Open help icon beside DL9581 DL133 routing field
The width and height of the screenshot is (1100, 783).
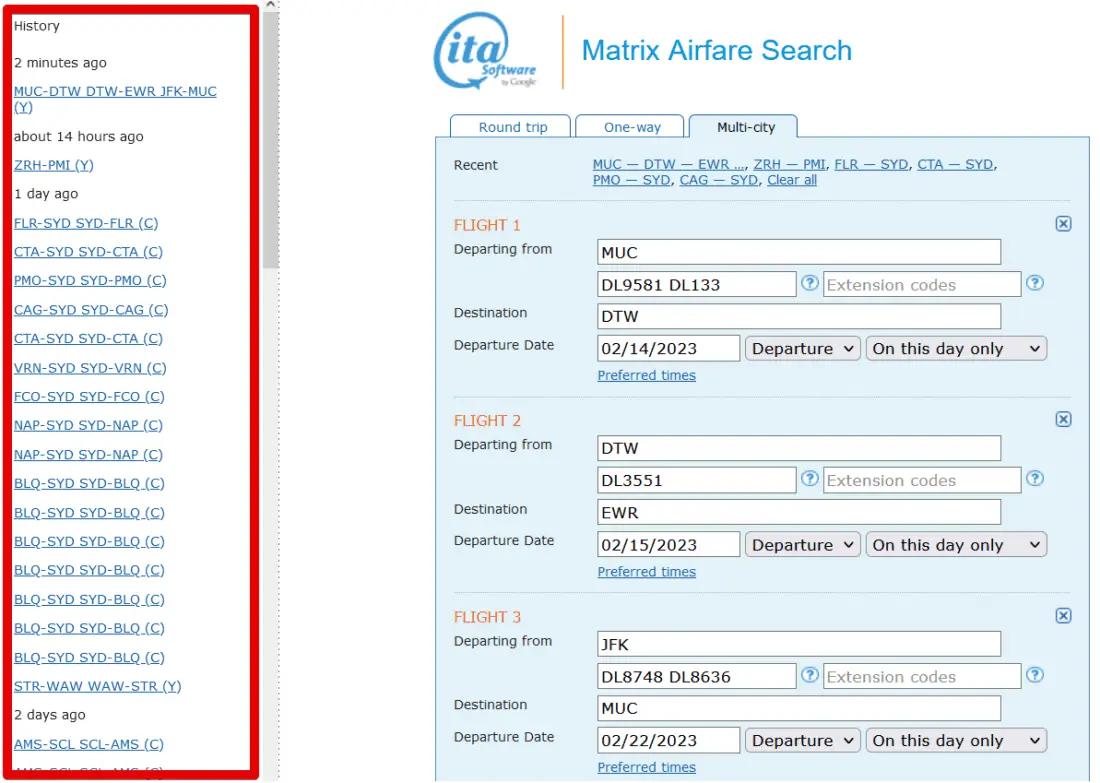point(810,284)
